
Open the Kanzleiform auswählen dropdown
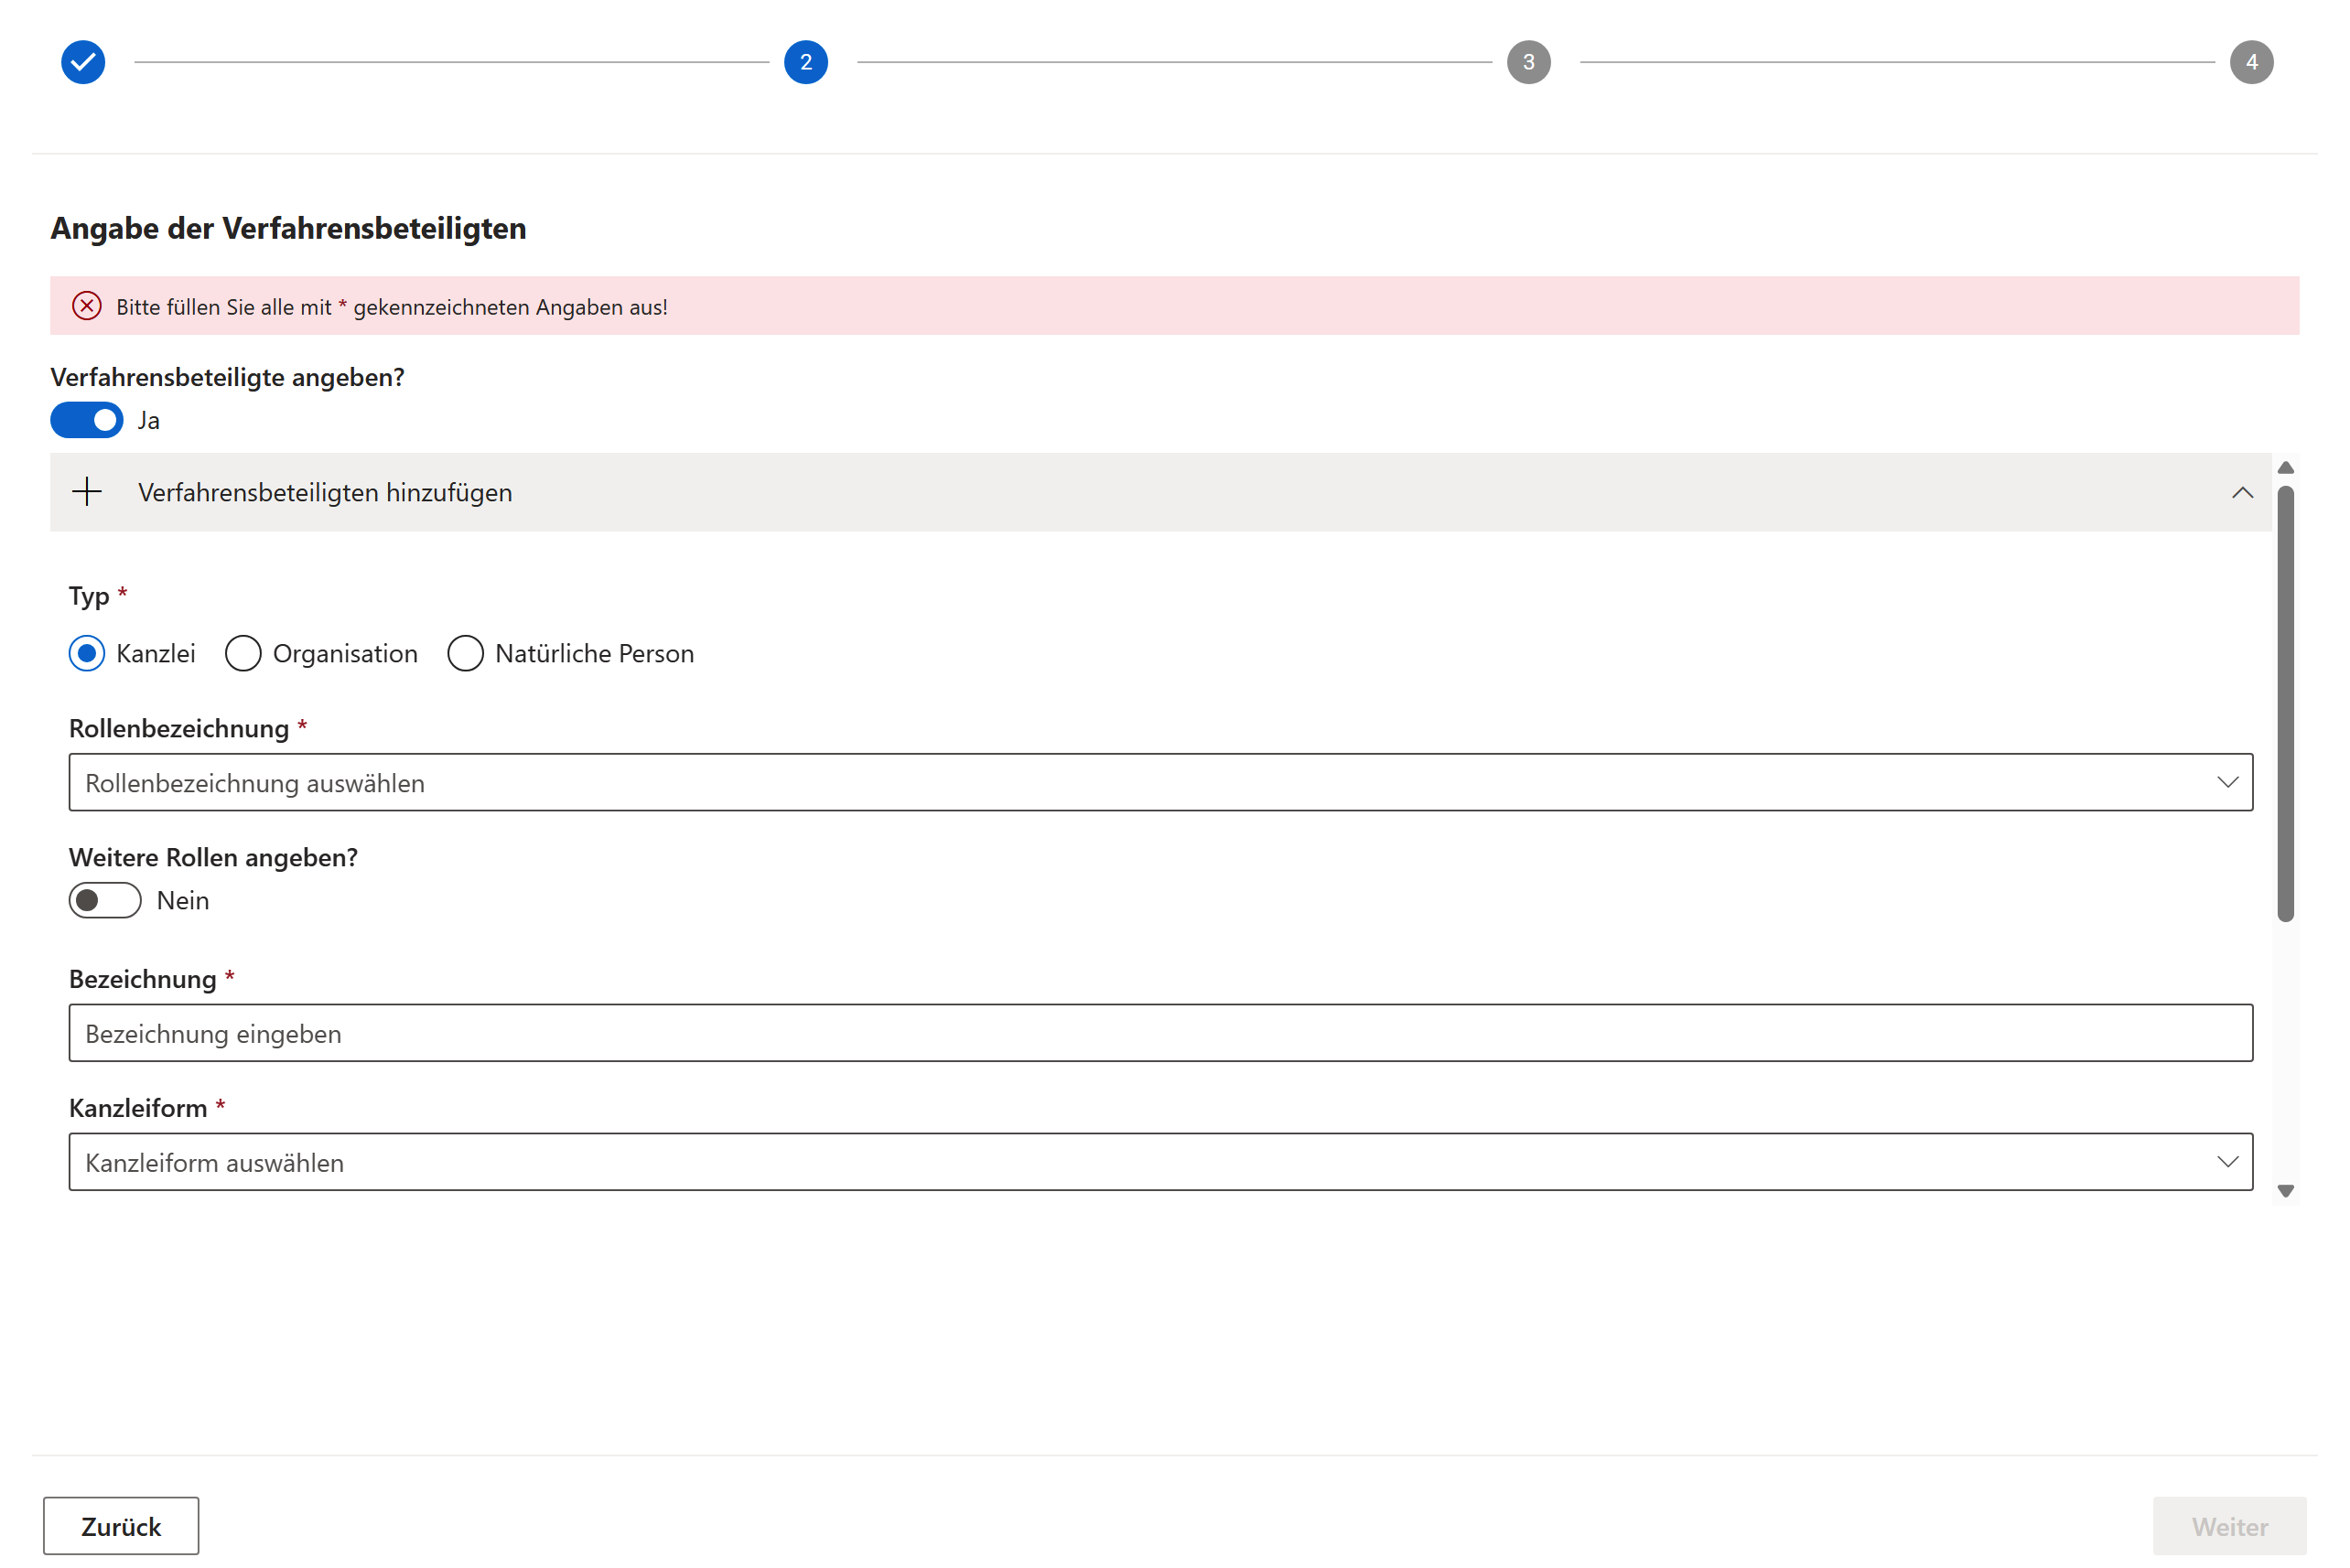1160,1162
